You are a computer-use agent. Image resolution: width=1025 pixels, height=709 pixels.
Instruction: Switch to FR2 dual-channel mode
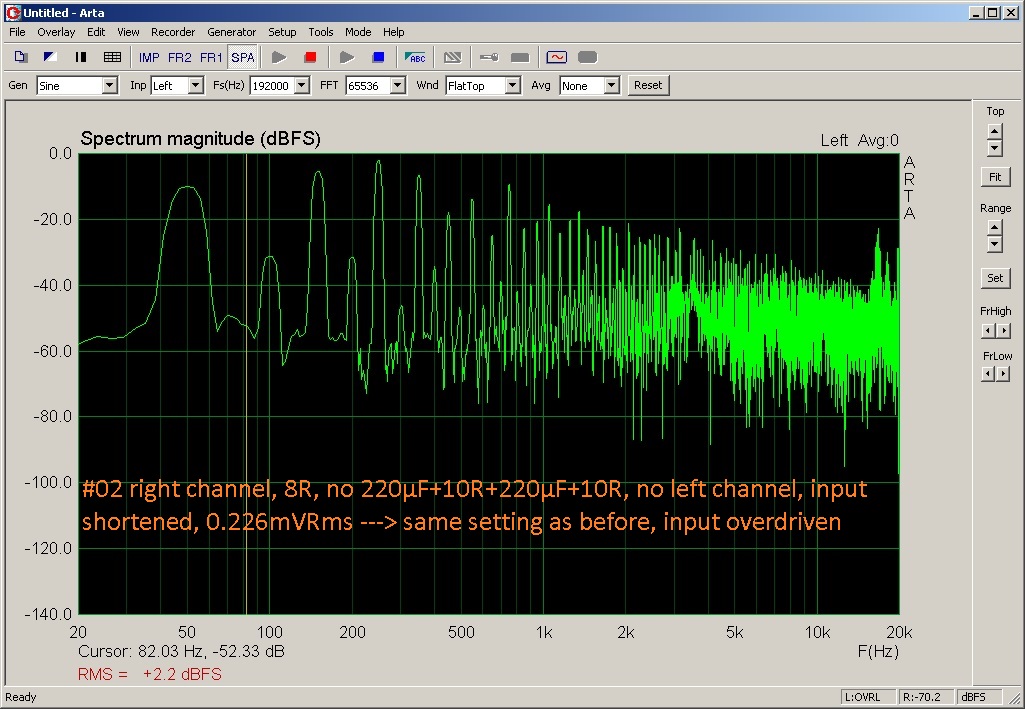180,58
